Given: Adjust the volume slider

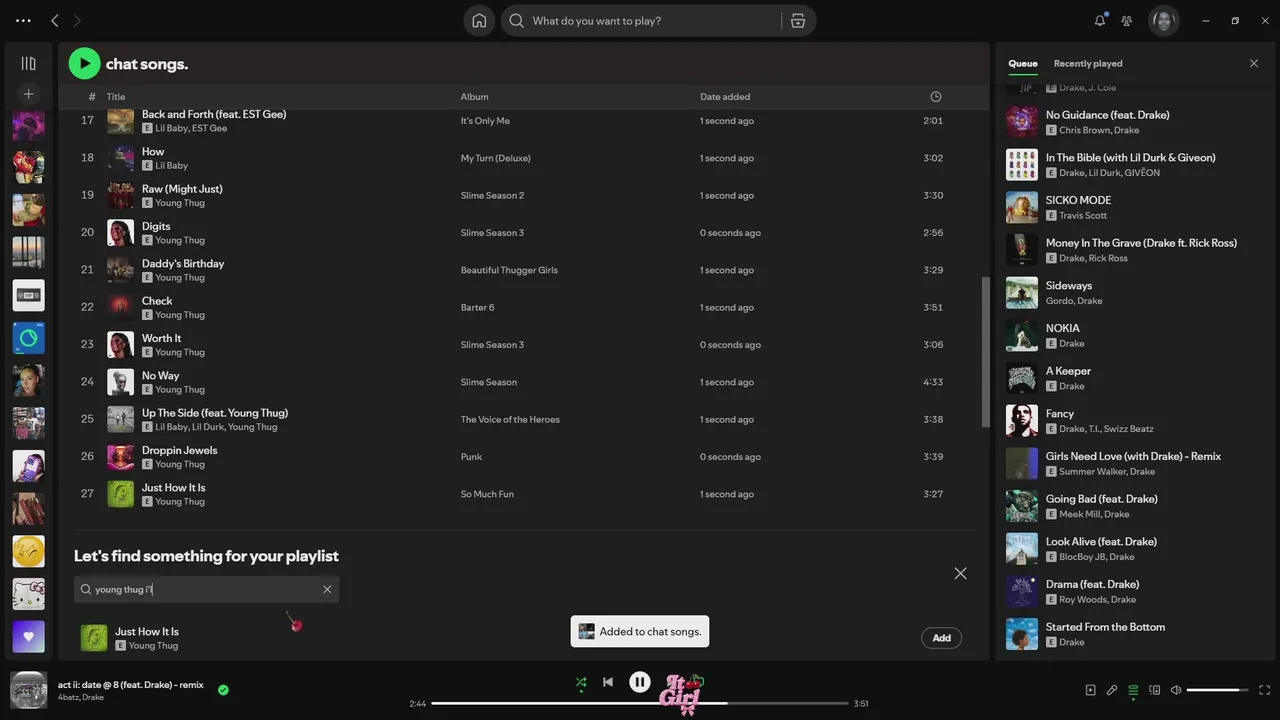Looking at the screenshot, I should (x=1218, y=690).
